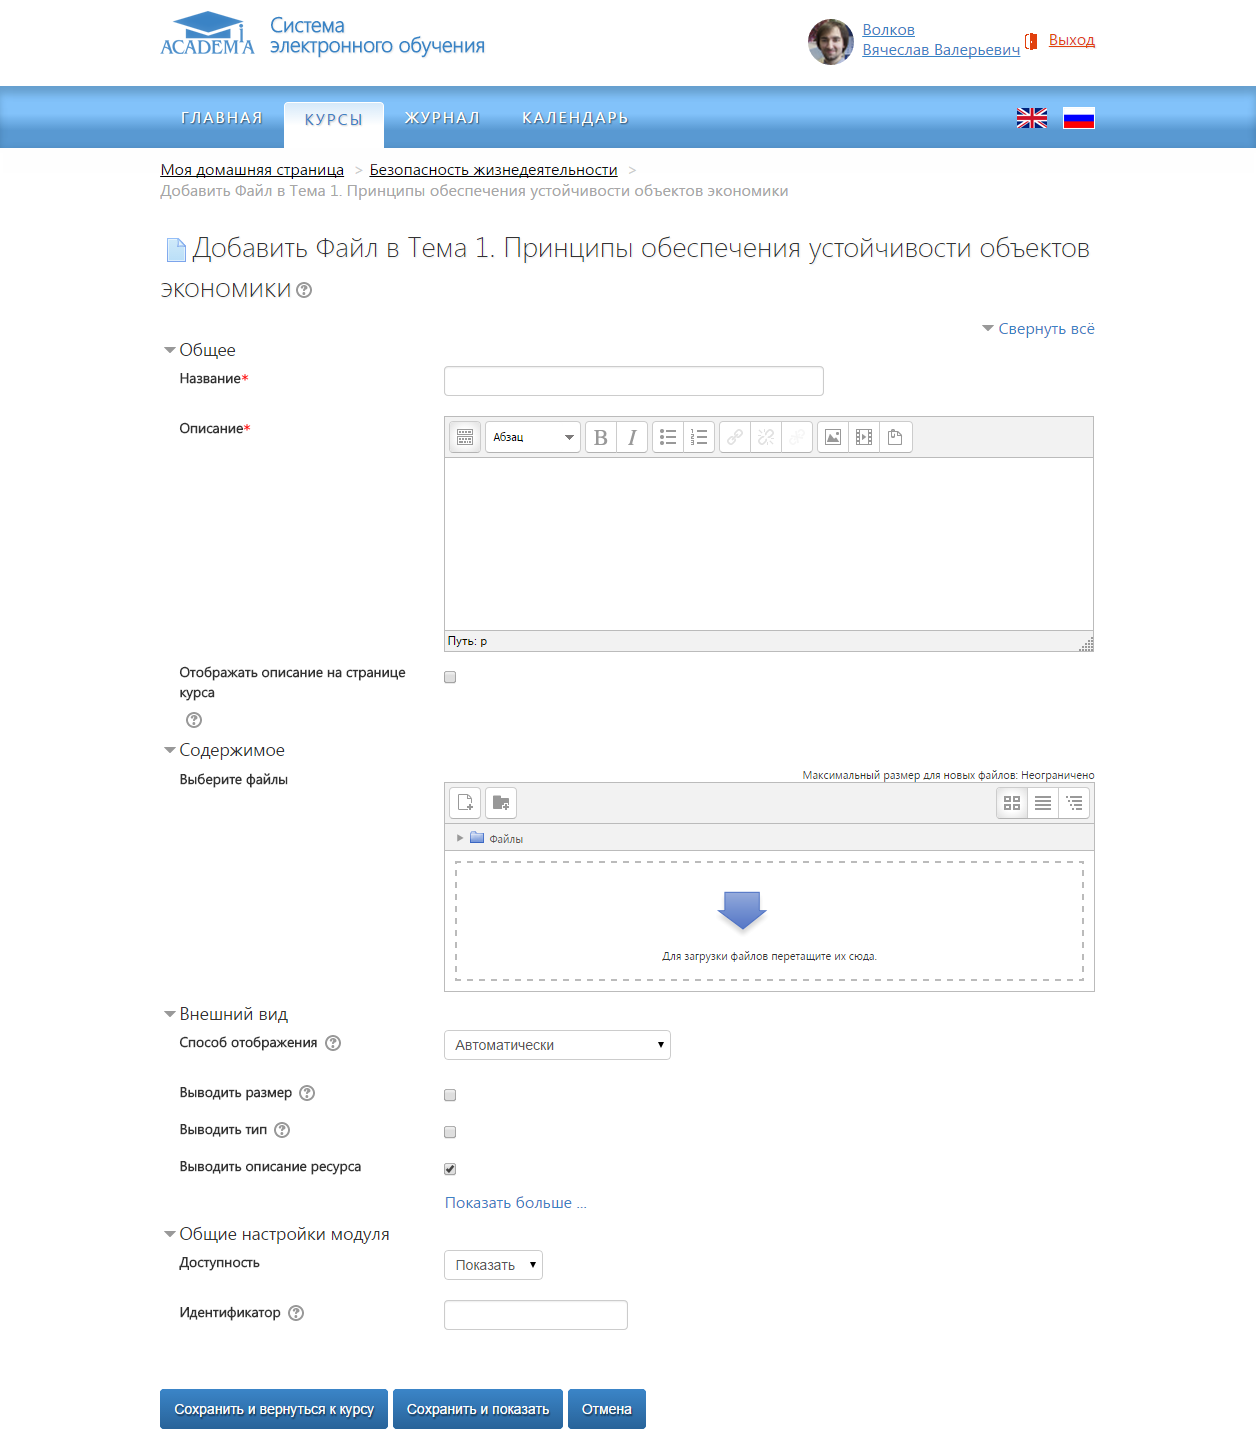Click the create folder icon in file picker
The height and width of the screenshot is (1451, 1256).
(x=501, y=803)
